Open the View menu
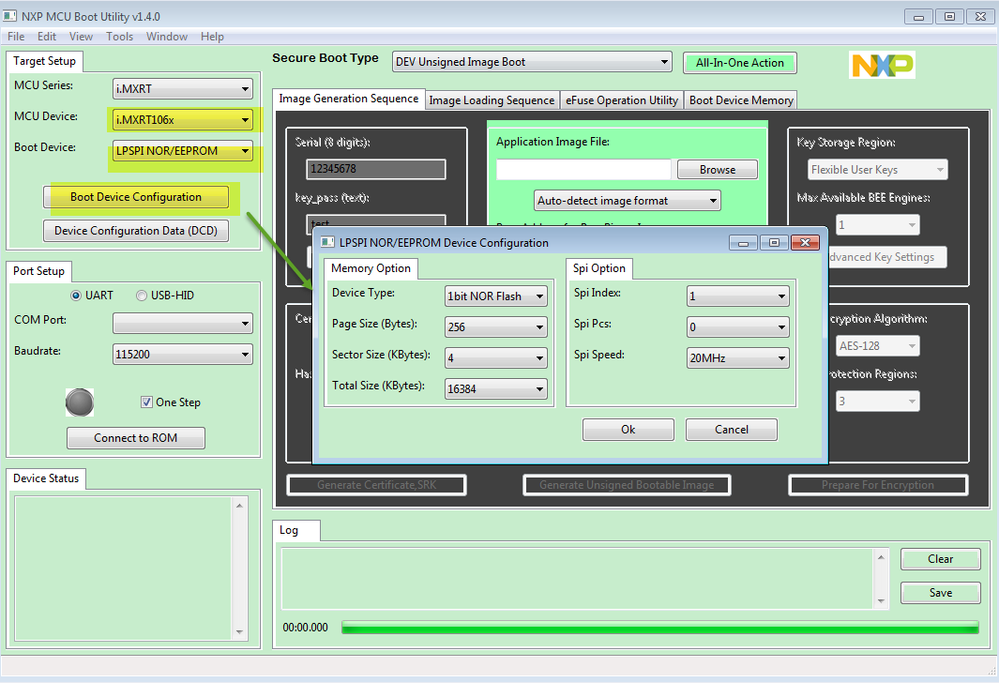The height and width of the screenshot is (683, 999). [81, 36]
